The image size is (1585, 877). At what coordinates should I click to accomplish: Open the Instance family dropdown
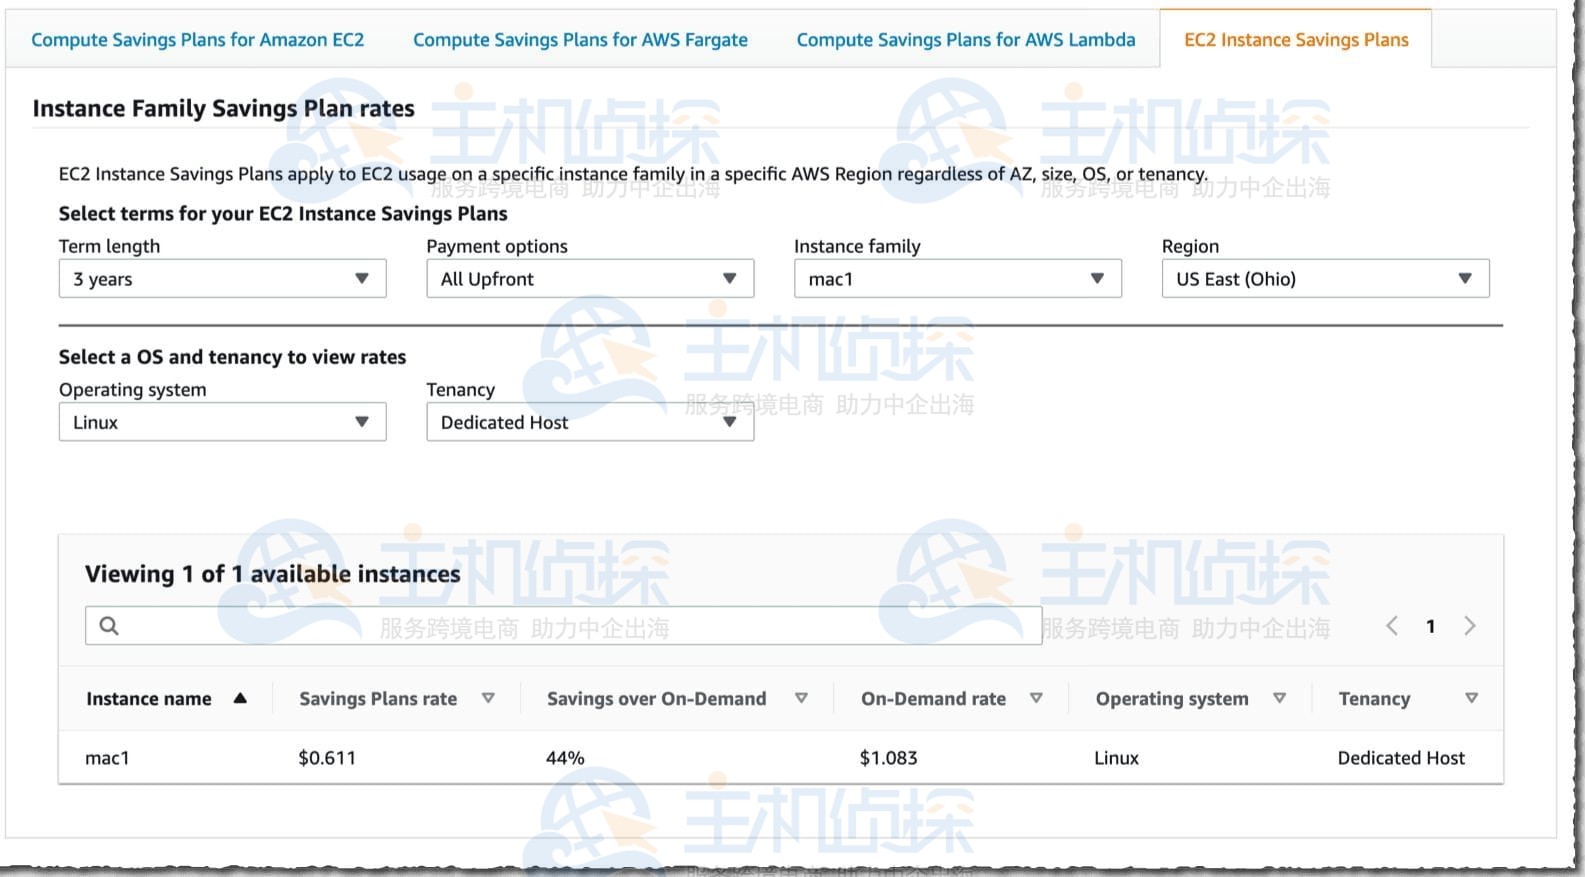[x=957, y=279]
